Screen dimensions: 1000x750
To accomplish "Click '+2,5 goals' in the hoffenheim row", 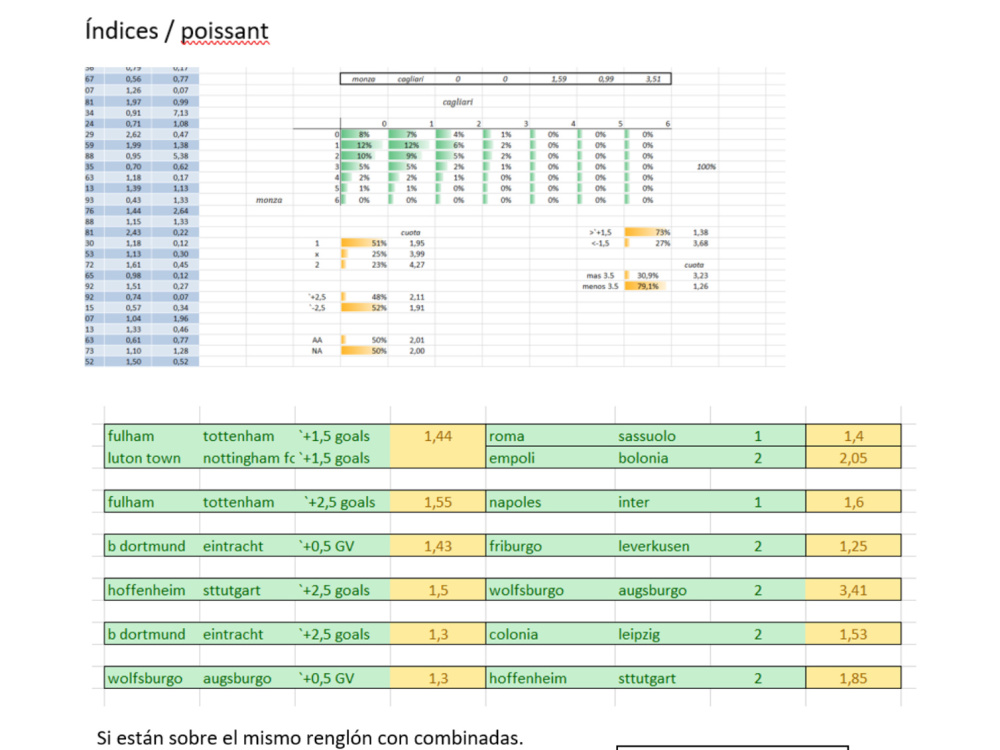I will [x=334, y=590].
